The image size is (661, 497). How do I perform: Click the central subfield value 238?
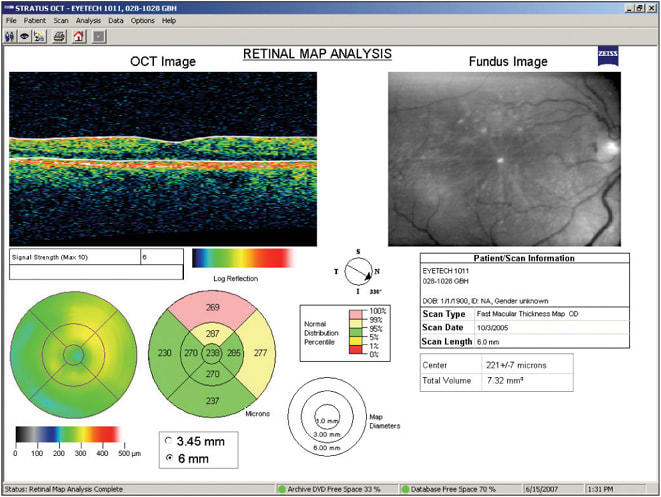pyautogui.click(x=212, y=352)
